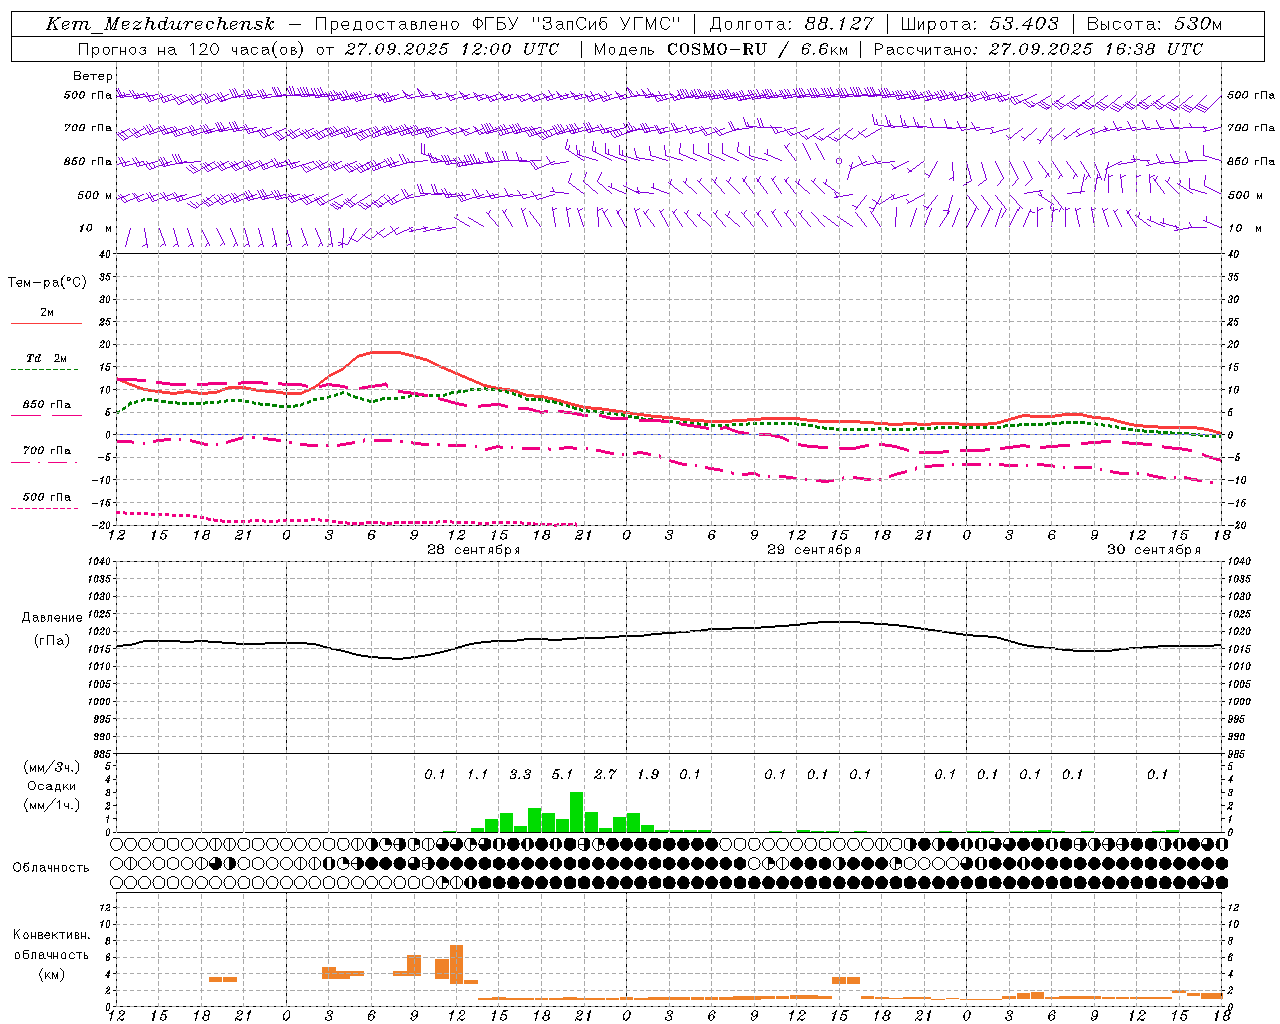Image resolution: width=1280 pixels, height=1024 pixels.
Task: Click the (мм/3ч.) precipitation unit label
Action: click(52, 768)
